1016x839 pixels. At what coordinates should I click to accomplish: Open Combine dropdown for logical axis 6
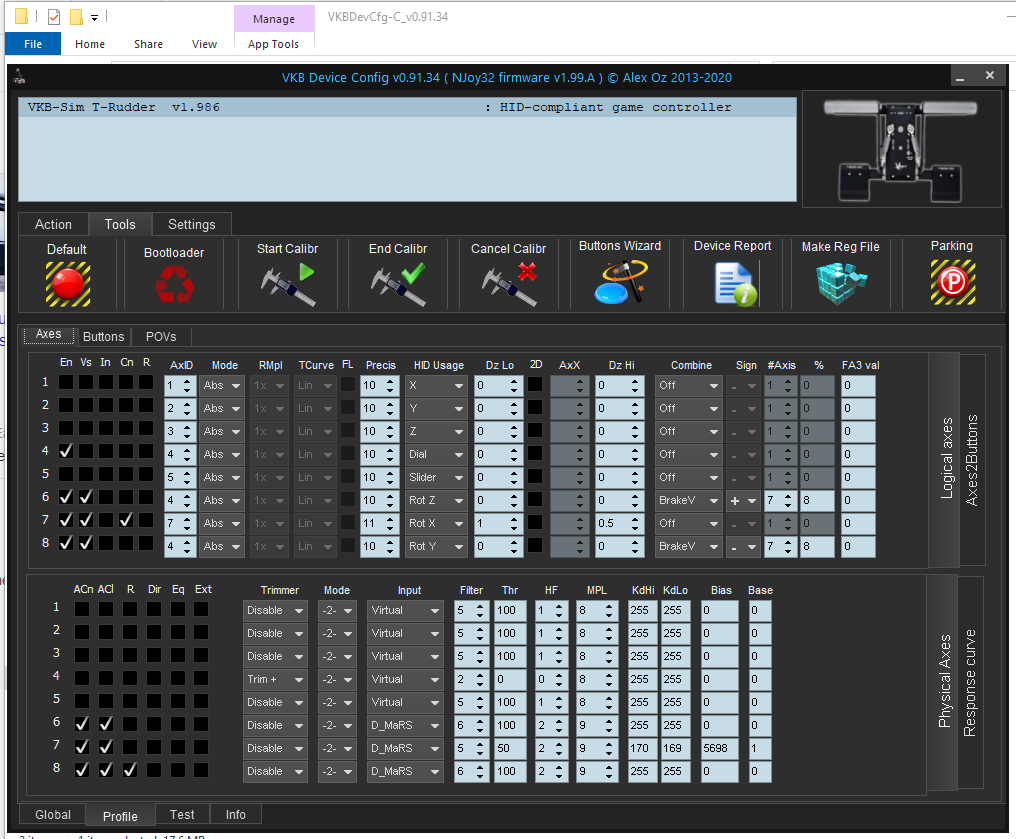click(x=688, y=501)
